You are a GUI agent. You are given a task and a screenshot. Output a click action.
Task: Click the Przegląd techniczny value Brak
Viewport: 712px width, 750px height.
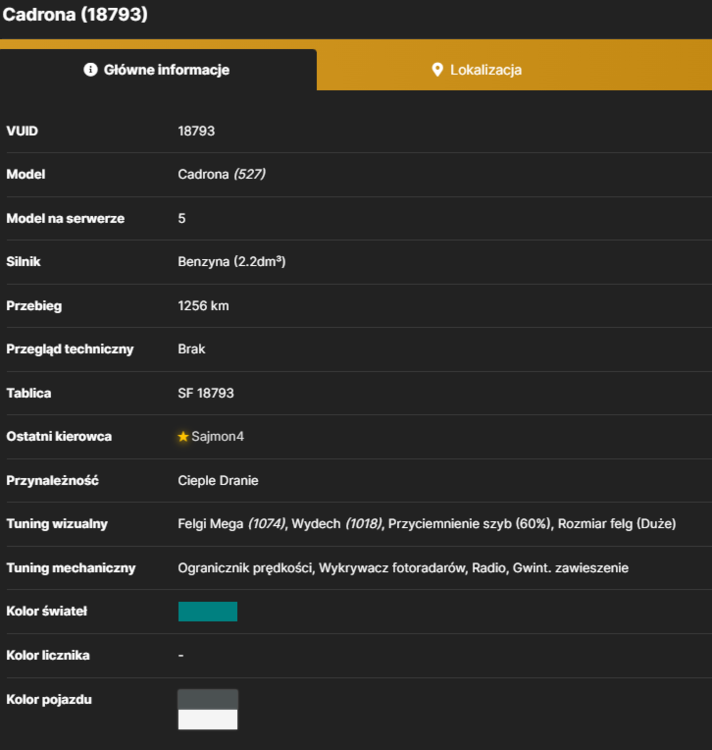point(191,349)
